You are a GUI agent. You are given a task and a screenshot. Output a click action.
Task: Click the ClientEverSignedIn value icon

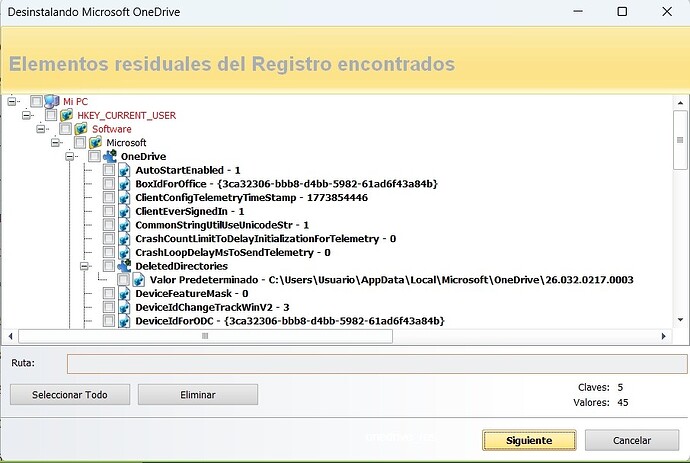coord(124,211)
